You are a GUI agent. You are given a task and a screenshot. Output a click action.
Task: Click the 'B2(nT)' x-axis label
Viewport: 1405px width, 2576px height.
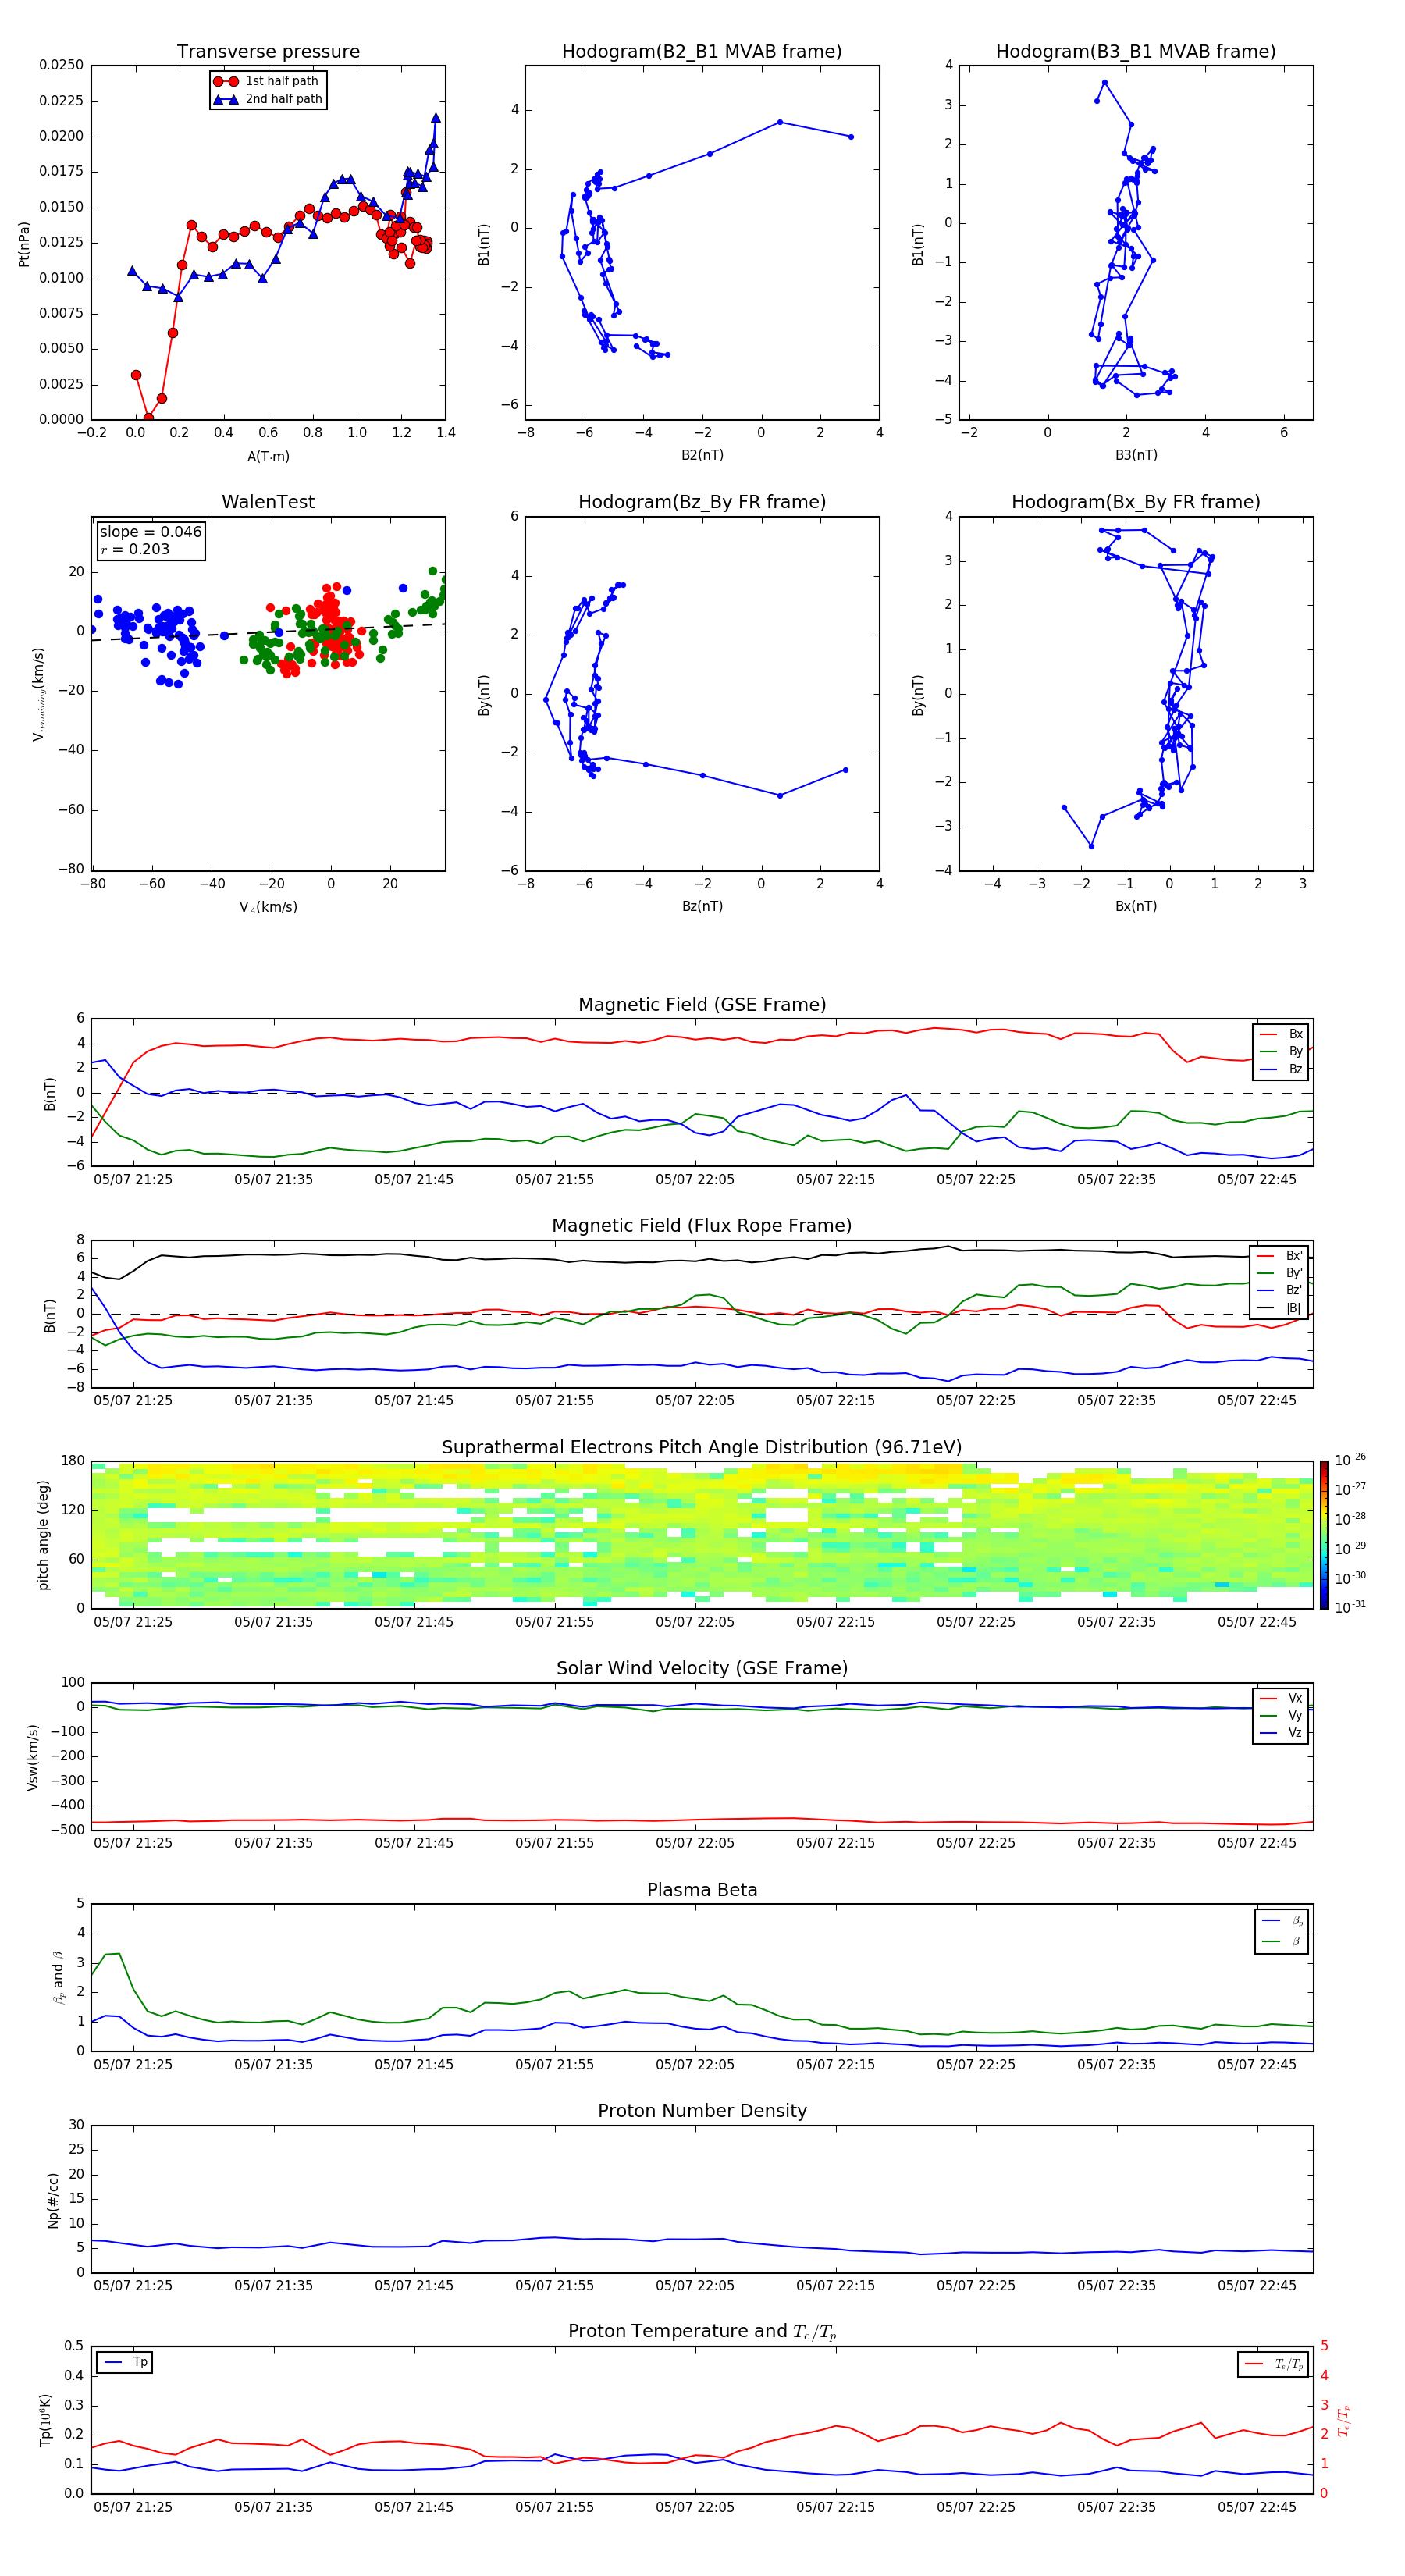pos(702,455)
